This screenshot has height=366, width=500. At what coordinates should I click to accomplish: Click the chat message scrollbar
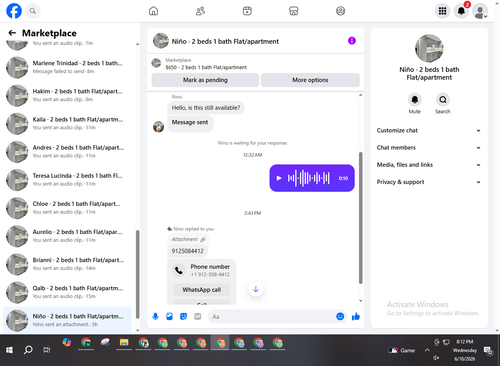pos(360,218)
